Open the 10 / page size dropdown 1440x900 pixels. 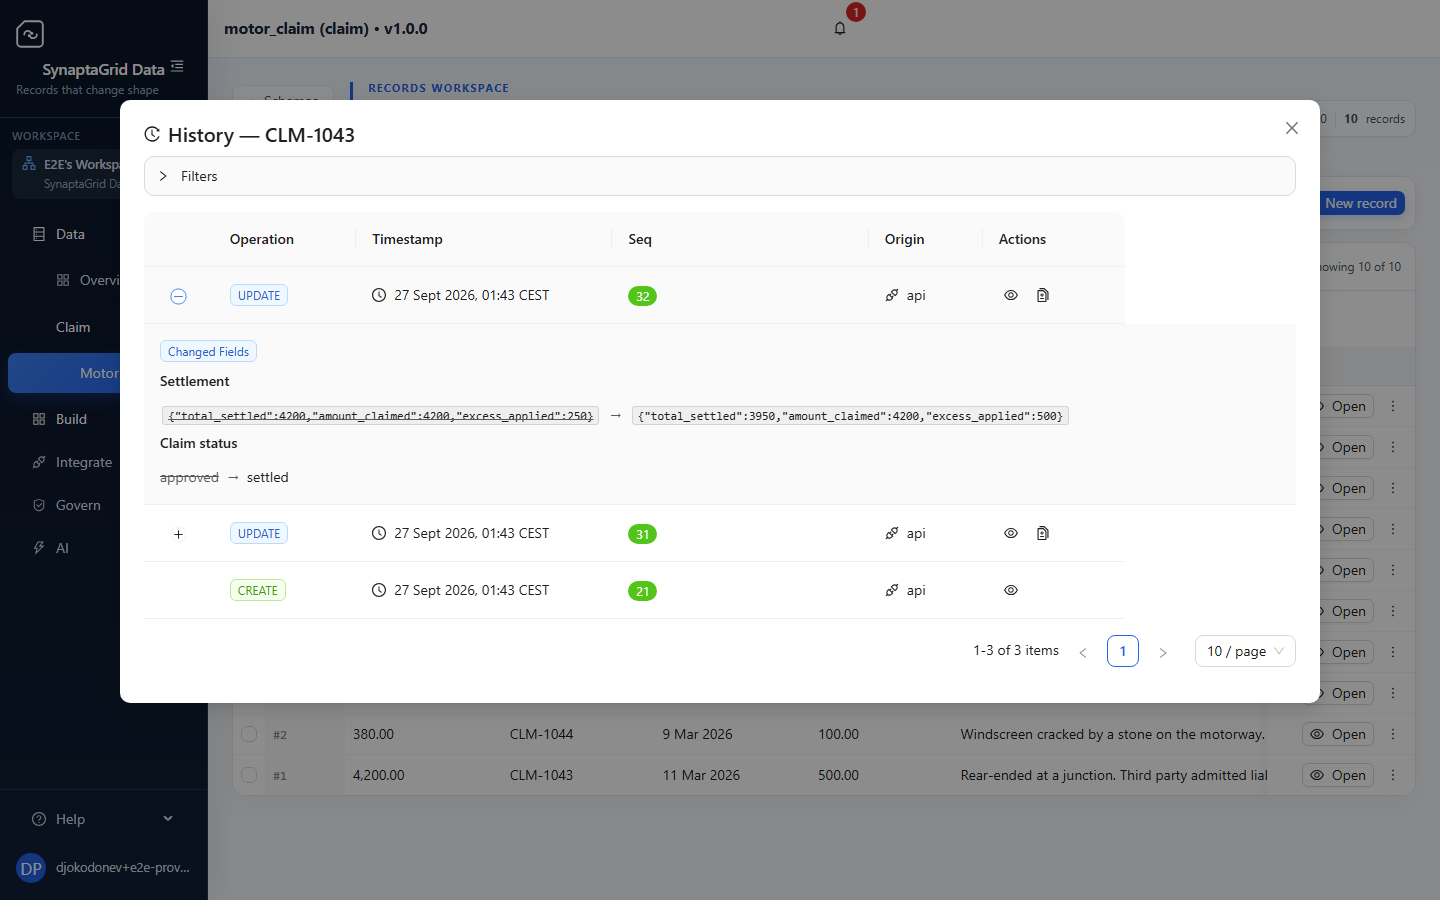coord(1245,651)
